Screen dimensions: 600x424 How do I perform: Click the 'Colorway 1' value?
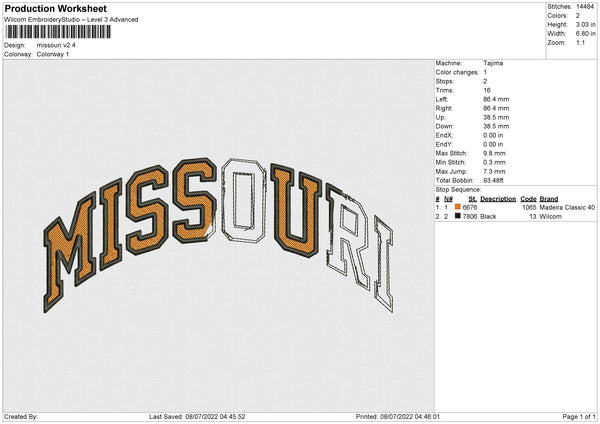click(53, 54)
